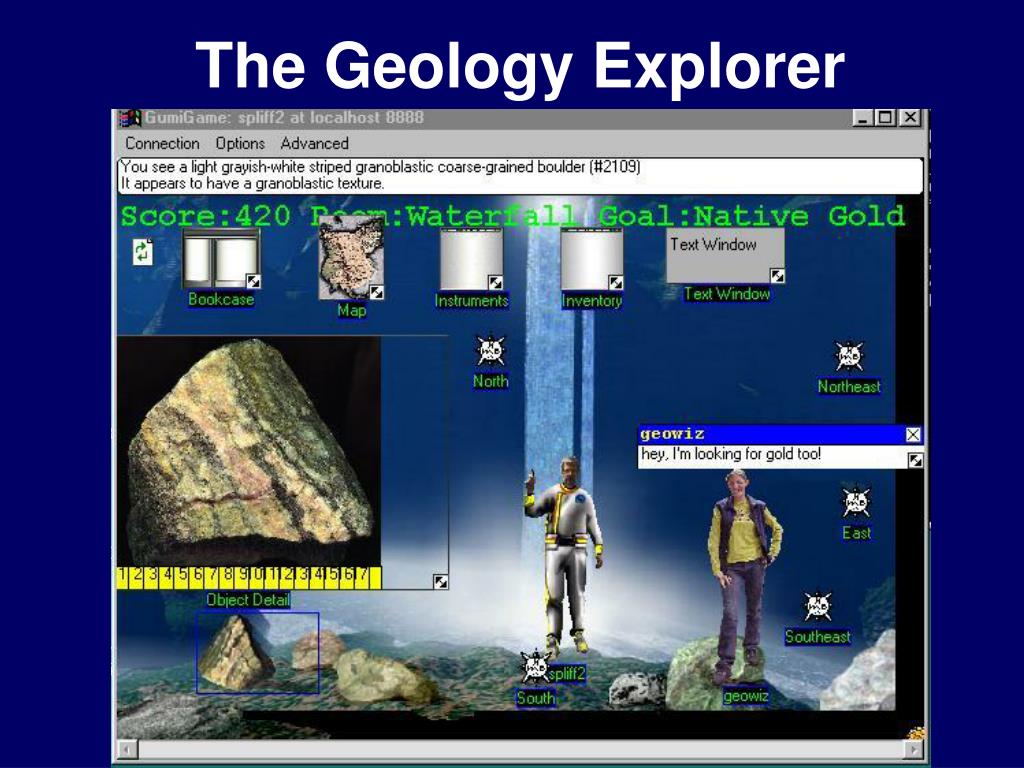Close the geowiz chat bubble
Image resolution: width=1024 pixels, height=768 pixels.
pyautogui.click(x=913, y=434)
